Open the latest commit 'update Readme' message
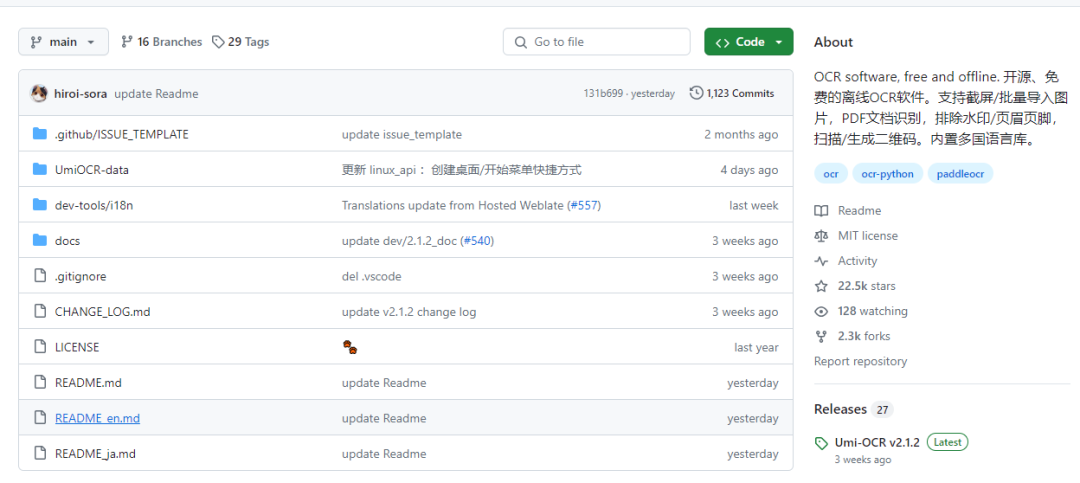This screenshot has width=1080, height=483. [x=156, y=94]
